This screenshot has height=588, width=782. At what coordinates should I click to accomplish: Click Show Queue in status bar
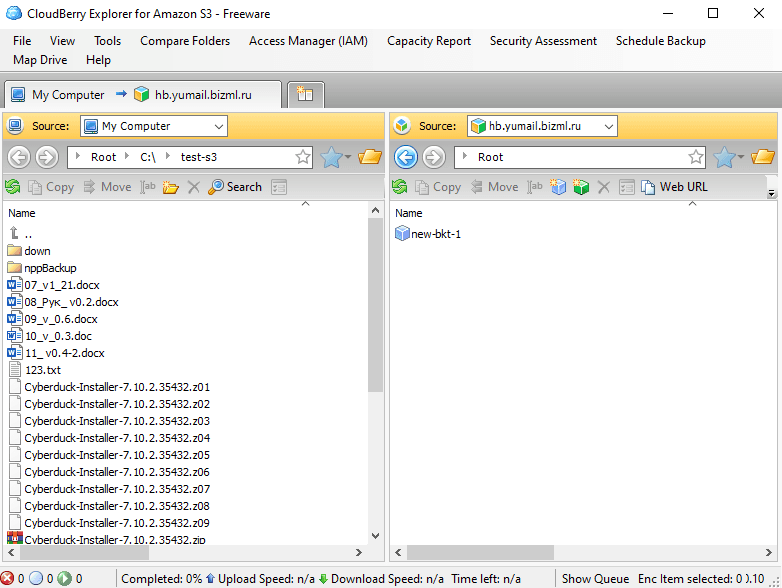coord(595,579)
